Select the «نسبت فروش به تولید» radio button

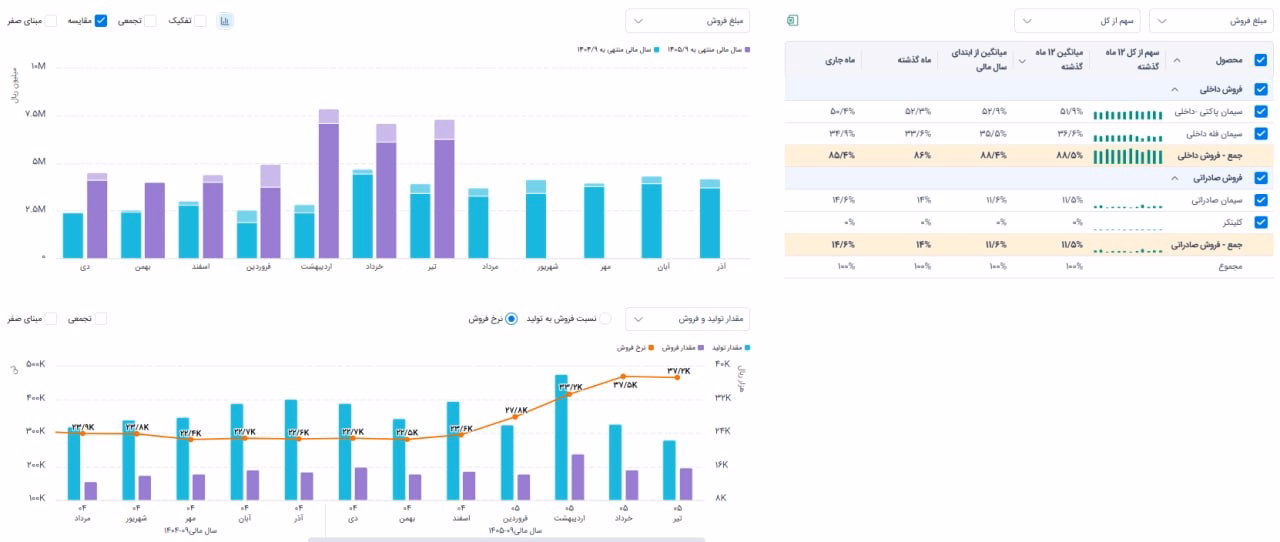[x=604, y=319]
